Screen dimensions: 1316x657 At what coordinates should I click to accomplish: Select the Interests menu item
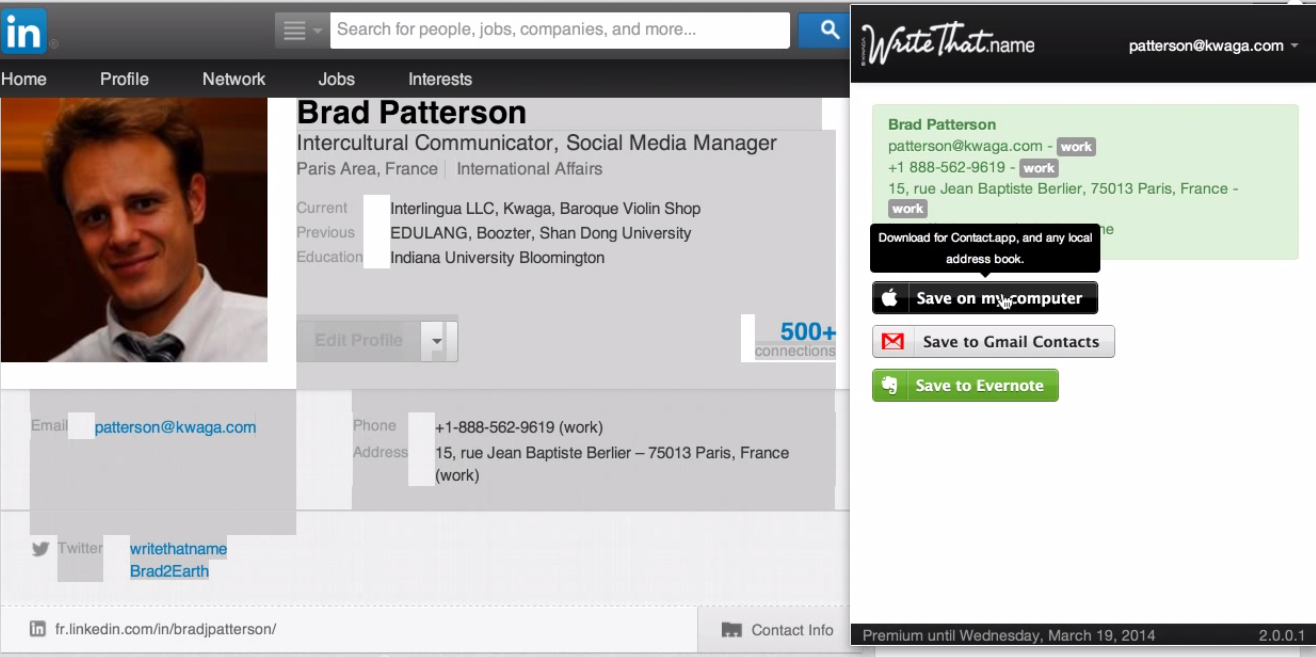(440, 79)
